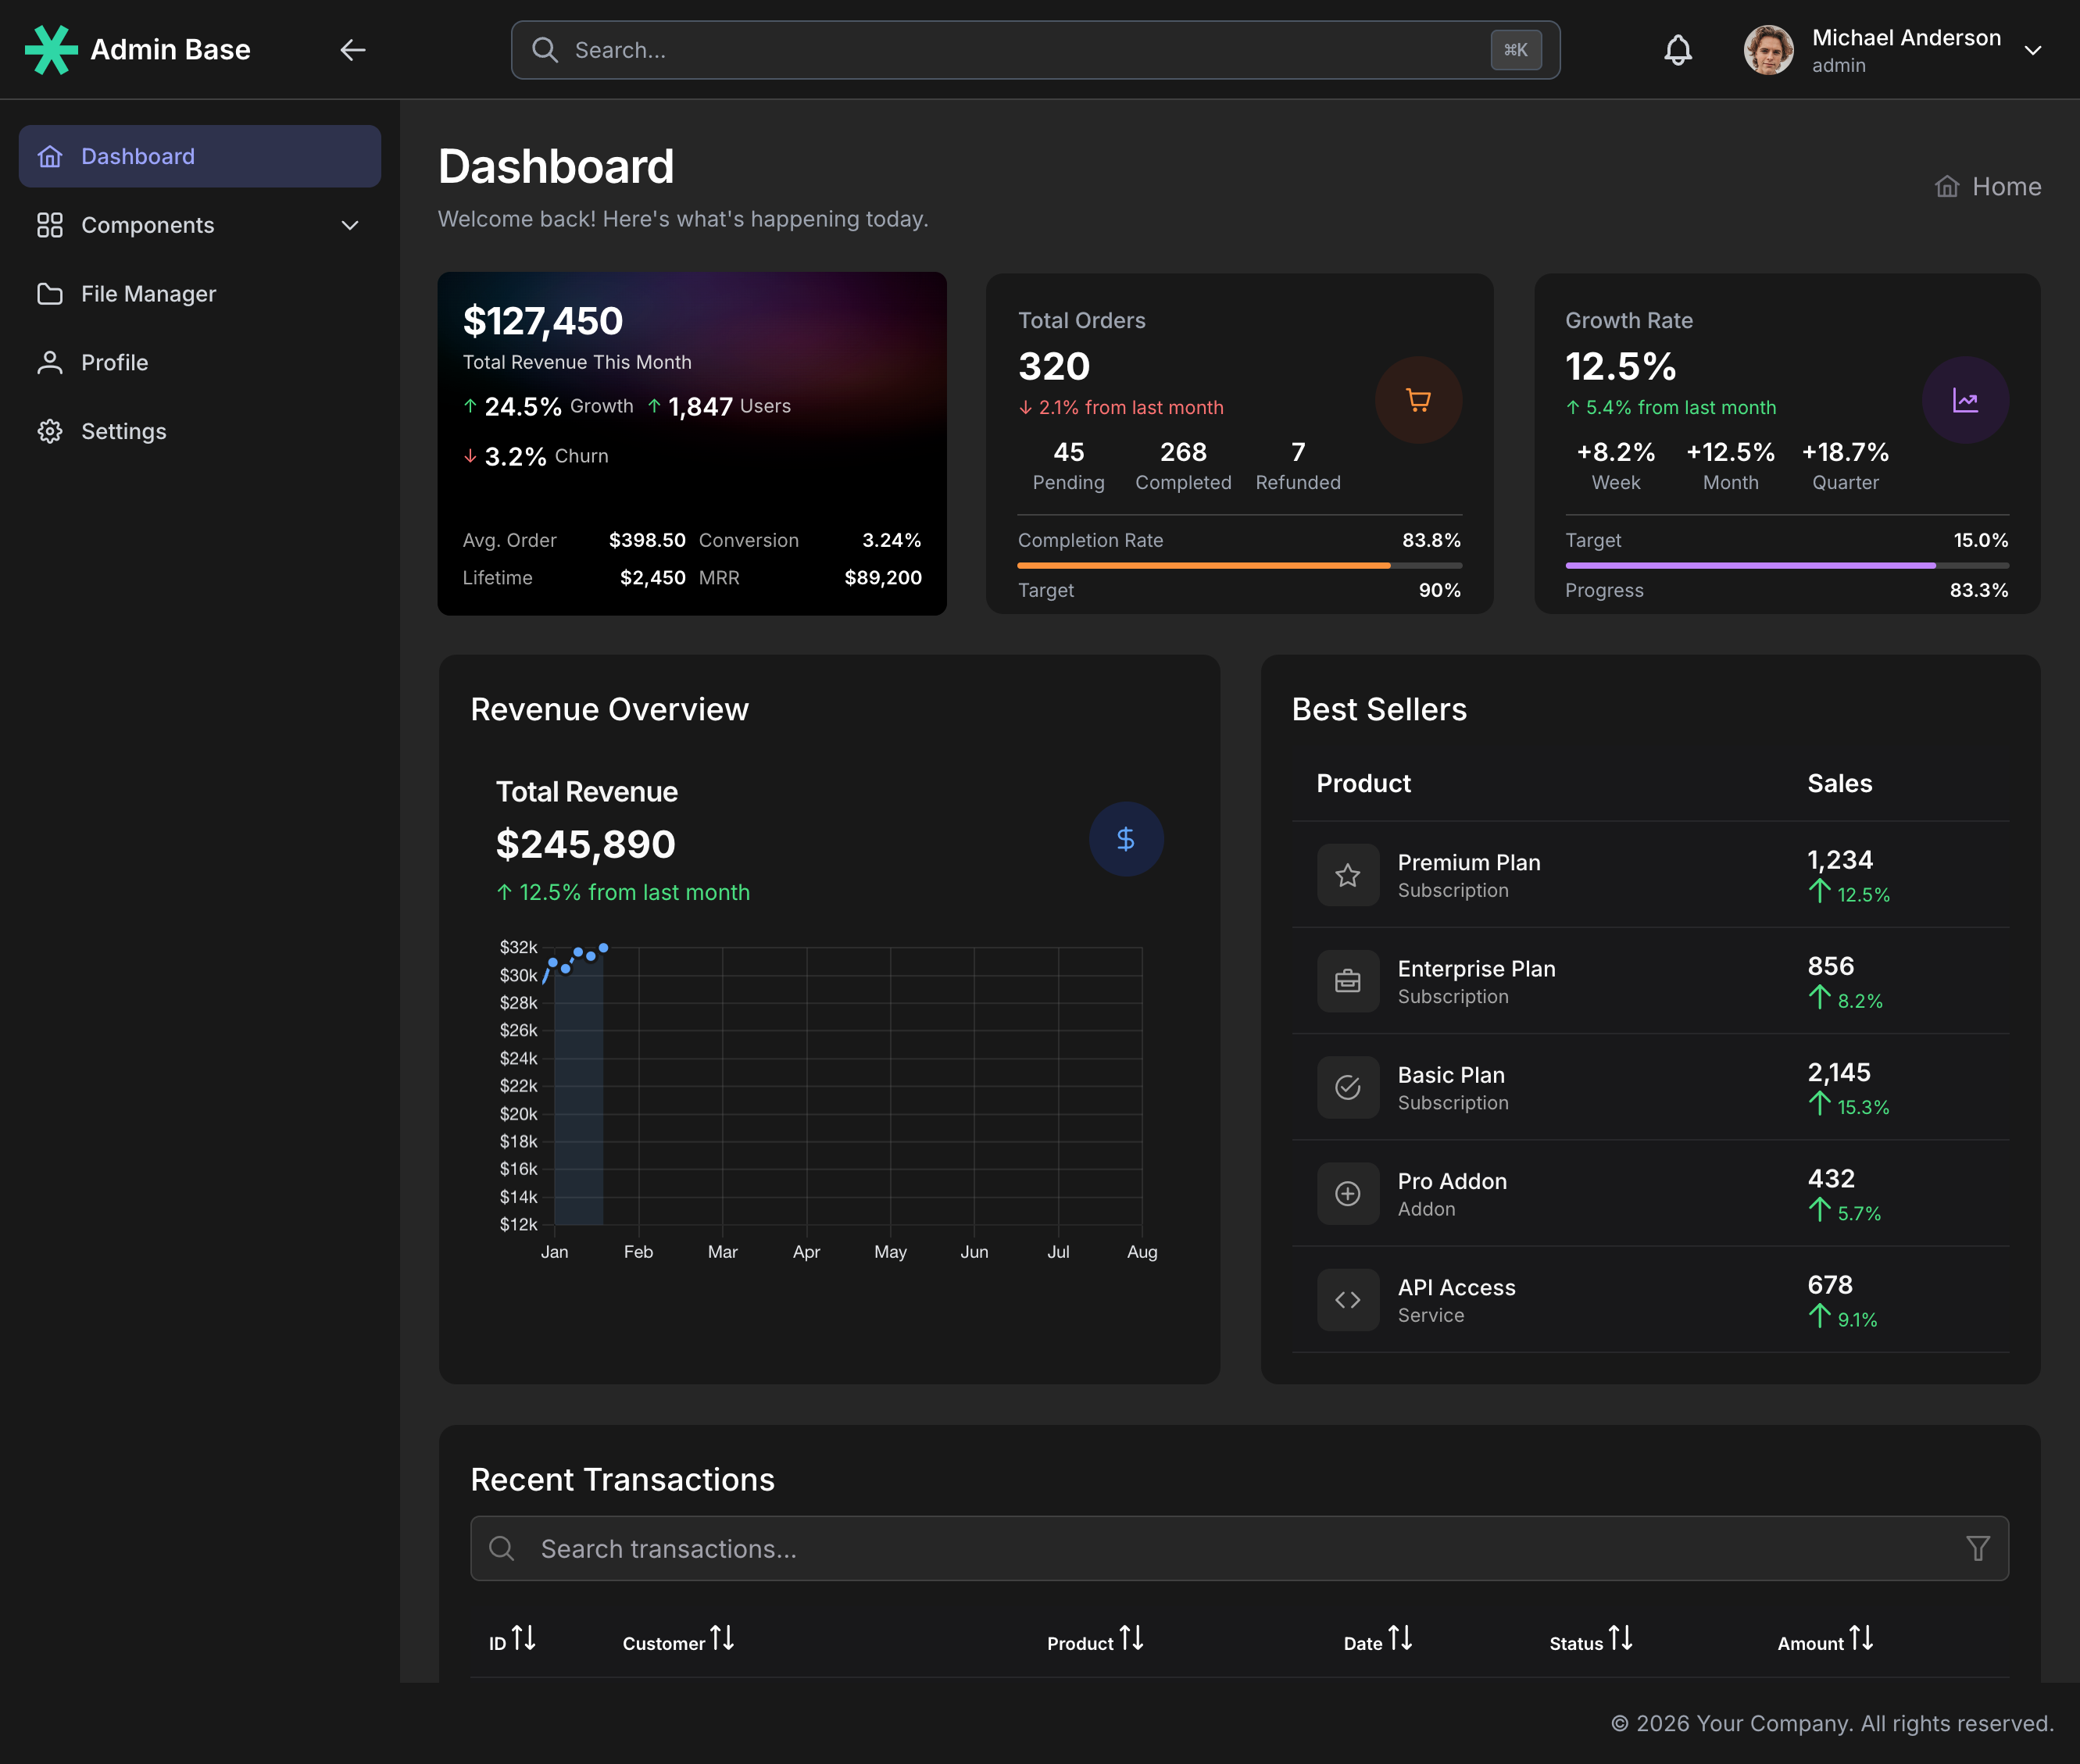Open the Profile page
This screenshot has width=2080, height=1764.
tap(114, 362)
